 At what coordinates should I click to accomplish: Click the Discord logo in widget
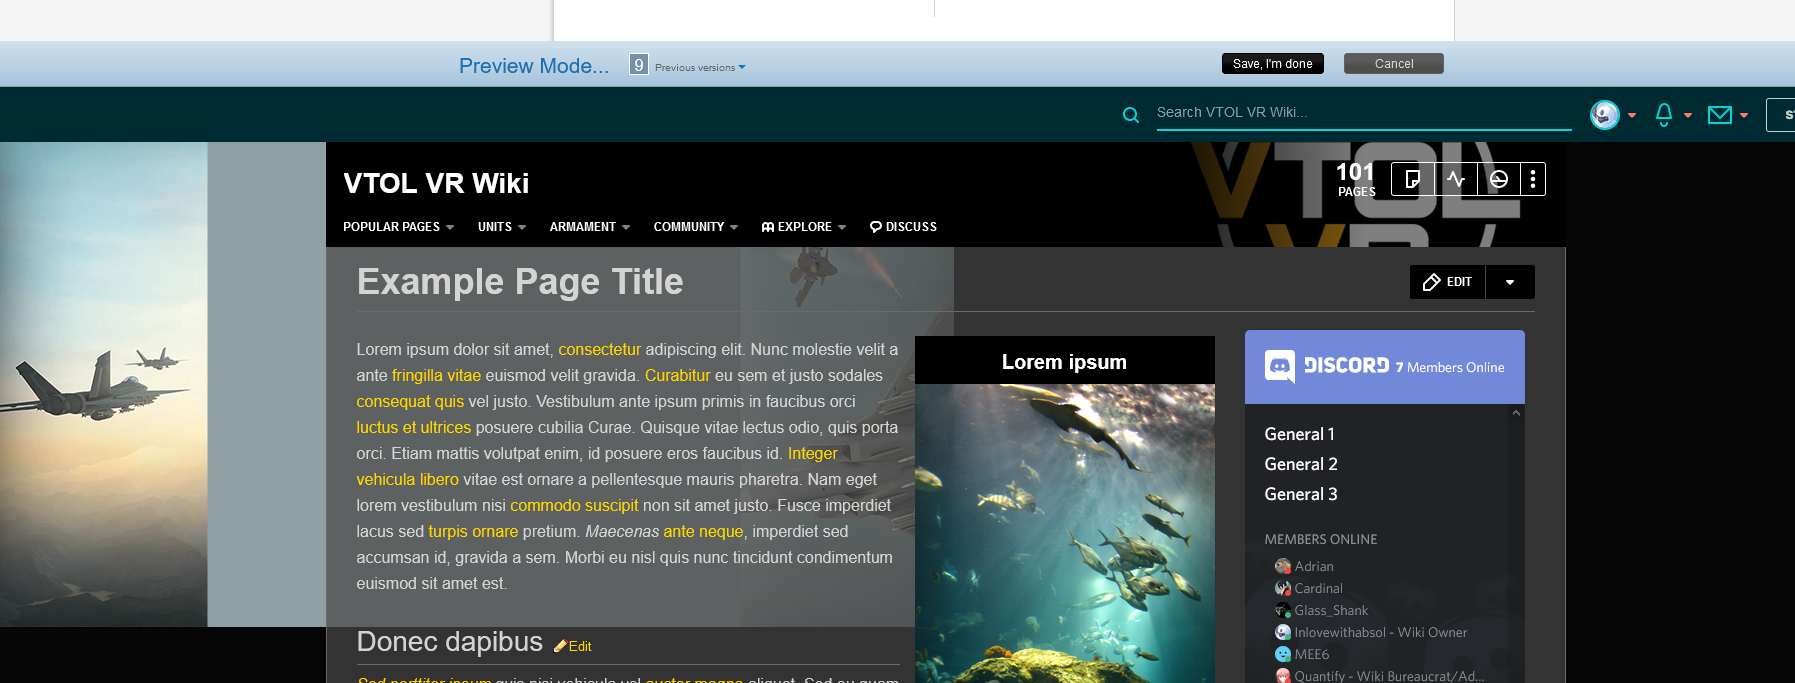click(x=1327, y=366)
